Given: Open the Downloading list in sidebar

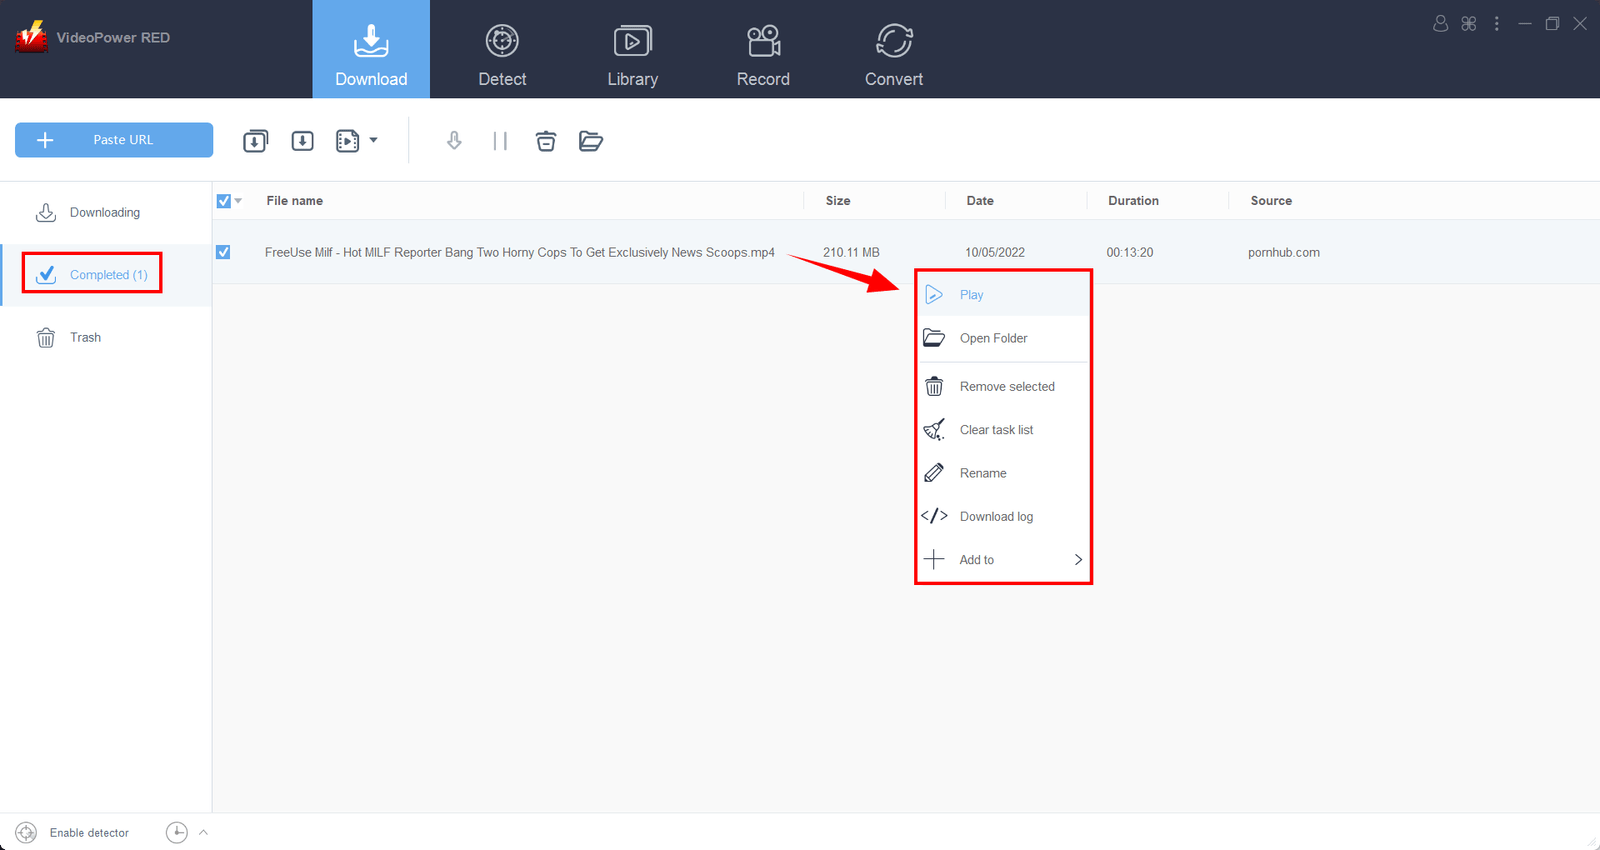Looking at the screenshot, I should click(x=106, y=213).
